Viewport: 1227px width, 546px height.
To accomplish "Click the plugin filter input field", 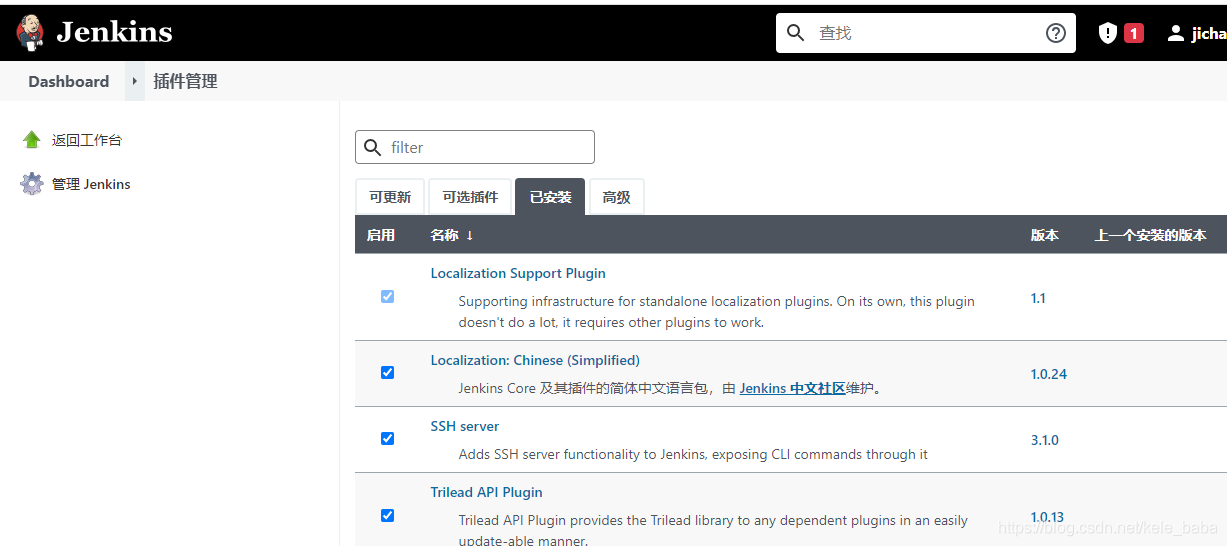I will (x=475, y=147).
